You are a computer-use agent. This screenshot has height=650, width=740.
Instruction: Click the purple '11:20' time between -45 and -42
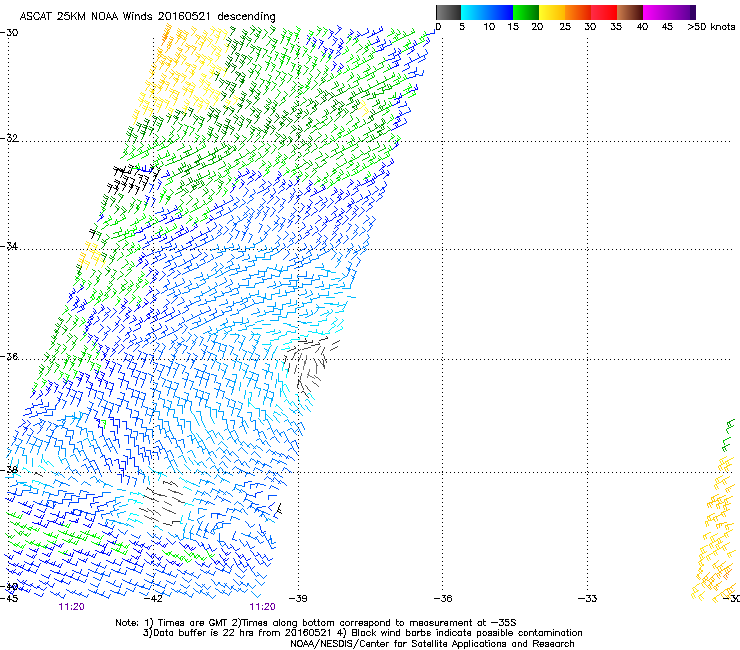tap(71, 607)
